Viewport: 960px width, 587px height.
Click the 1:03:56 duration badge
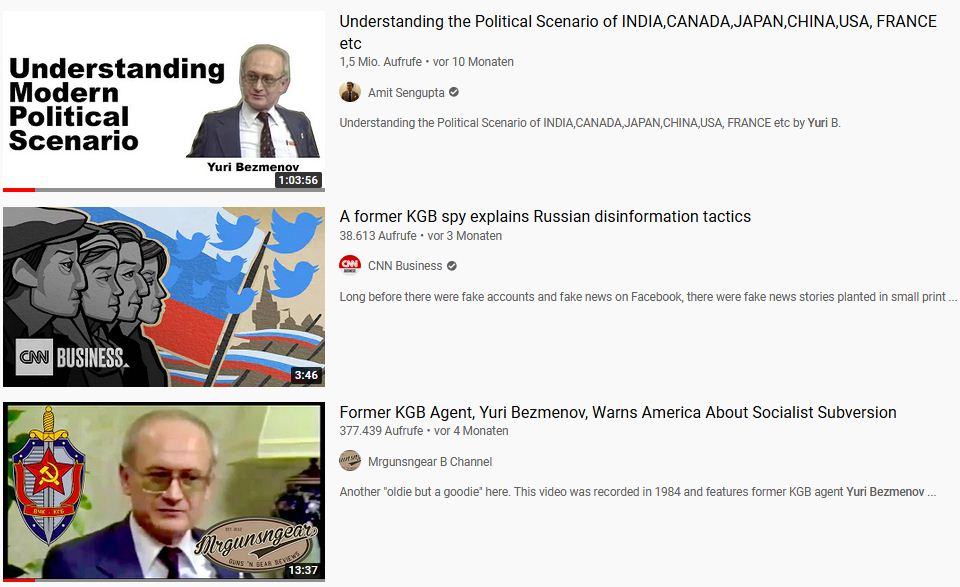(x=298, y=180)
